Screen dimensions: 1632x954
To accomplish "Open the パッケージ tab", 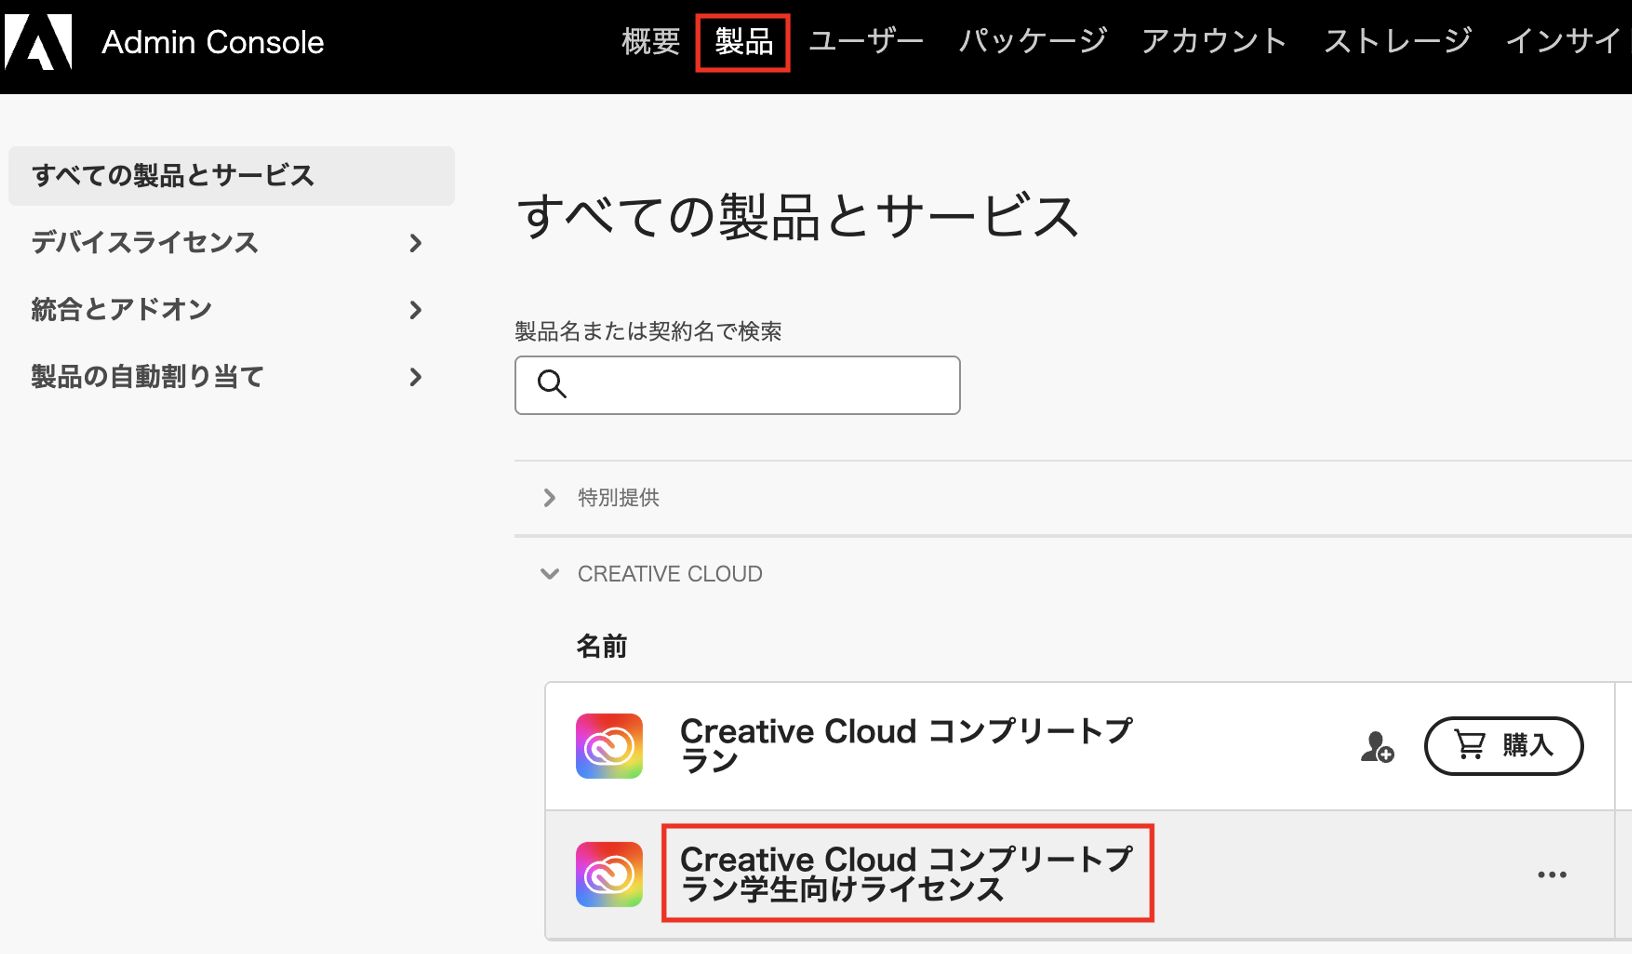I will [x=1033, y=42].
